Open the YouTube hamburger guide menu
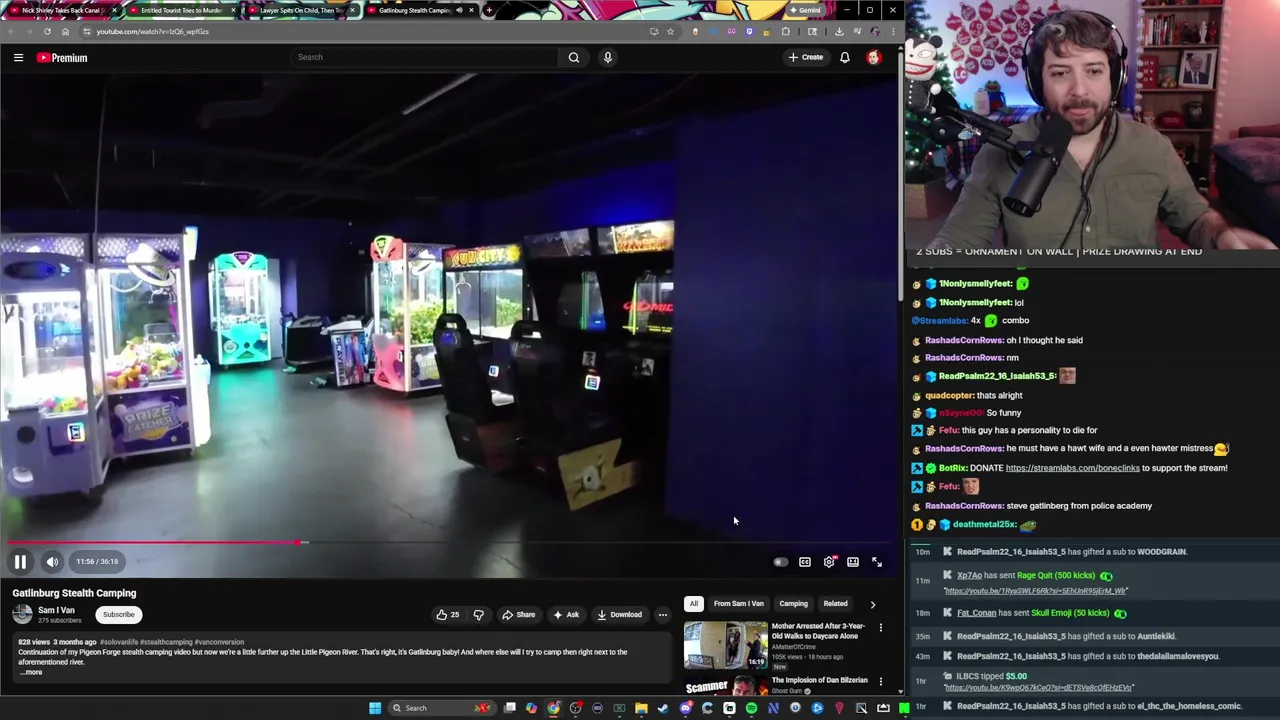Screen dimensions: 1280x720 [x=18, y=57]
